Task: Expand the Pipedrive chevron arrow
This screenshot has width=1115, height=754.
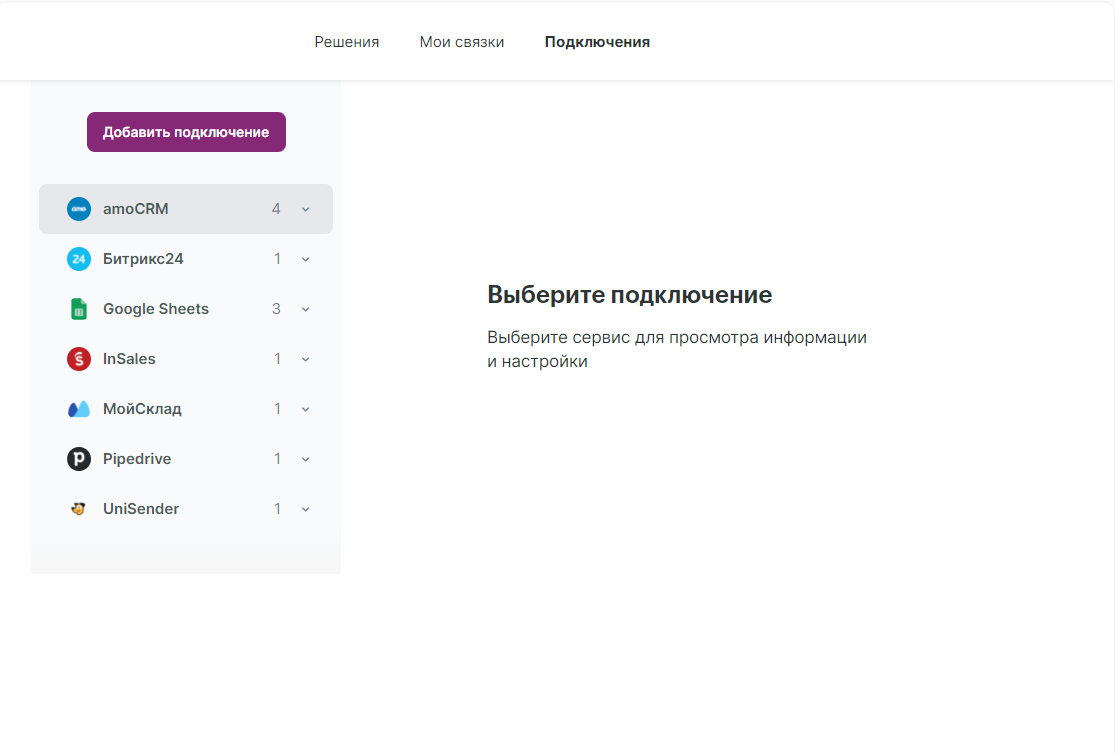Action: pos(306,459)
